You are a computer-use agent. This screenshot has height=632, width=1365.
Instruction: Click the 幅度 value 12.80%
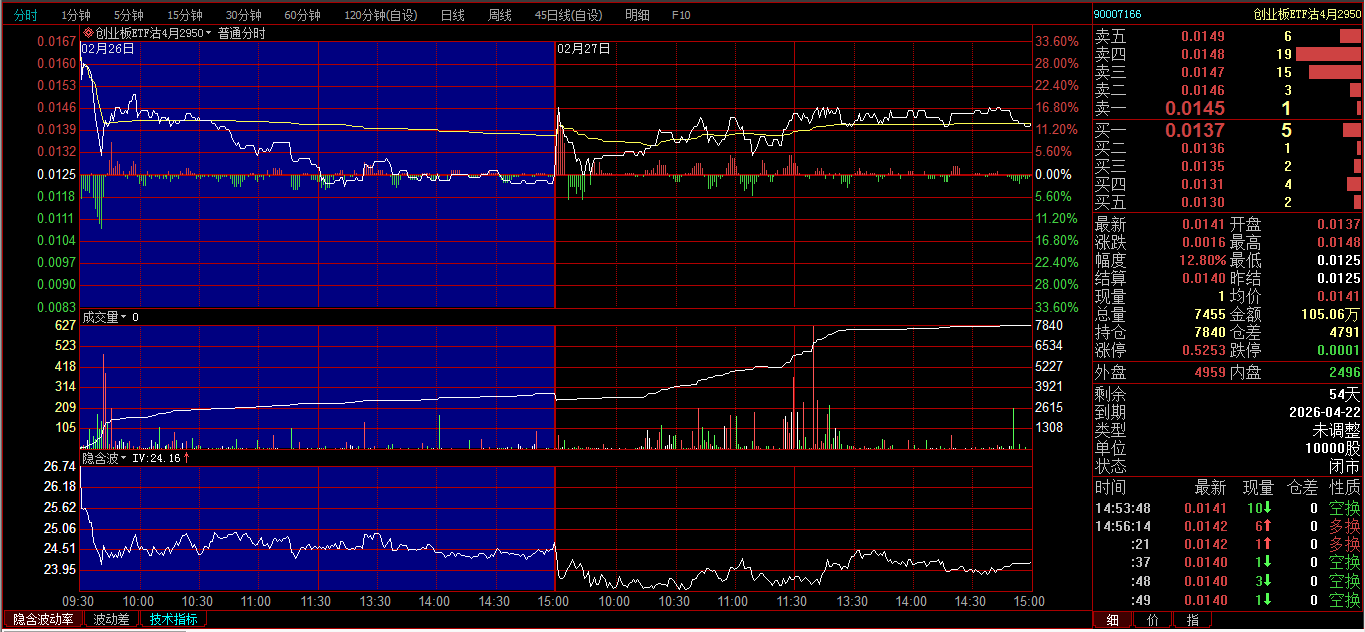[x=1203, y=260]
